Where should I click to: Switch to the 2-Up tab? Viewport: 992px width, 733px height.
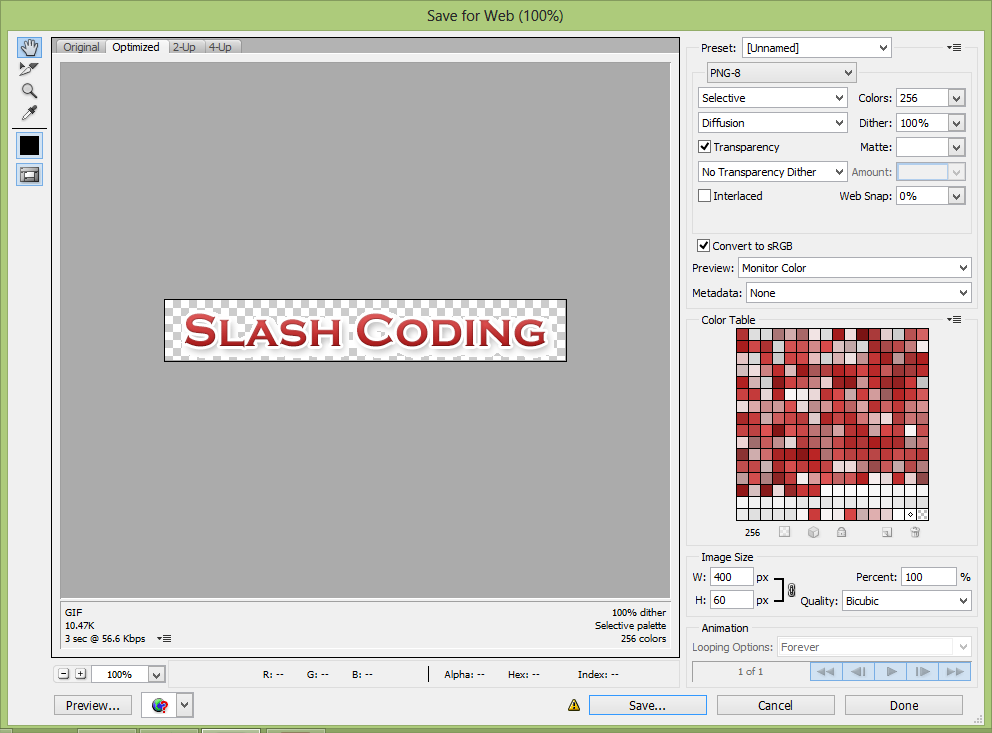184,47
